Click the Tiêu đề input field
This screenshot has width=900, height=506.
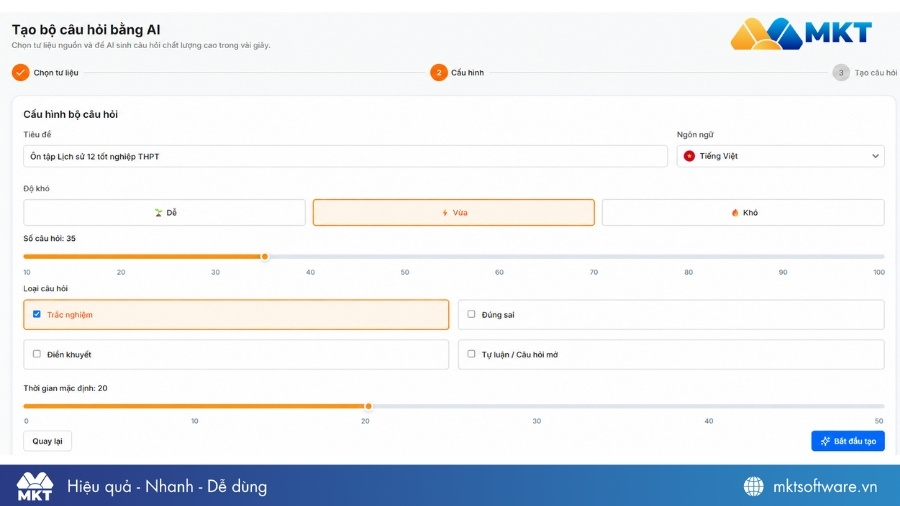346,156
